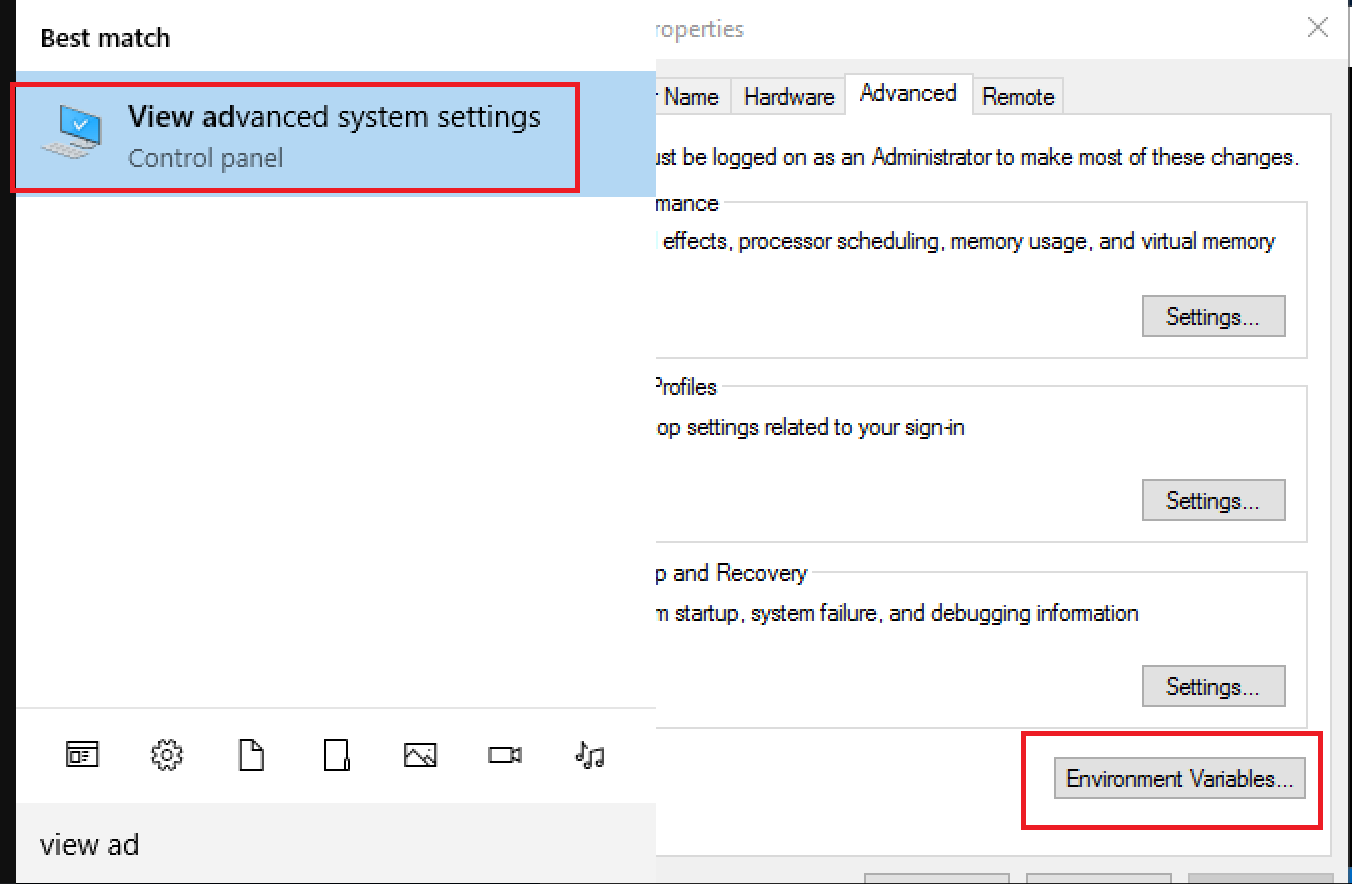The height and width of the screenshot is (884, 1352).
Task: Open the Advanced tab
Action: tap(908, 93)
